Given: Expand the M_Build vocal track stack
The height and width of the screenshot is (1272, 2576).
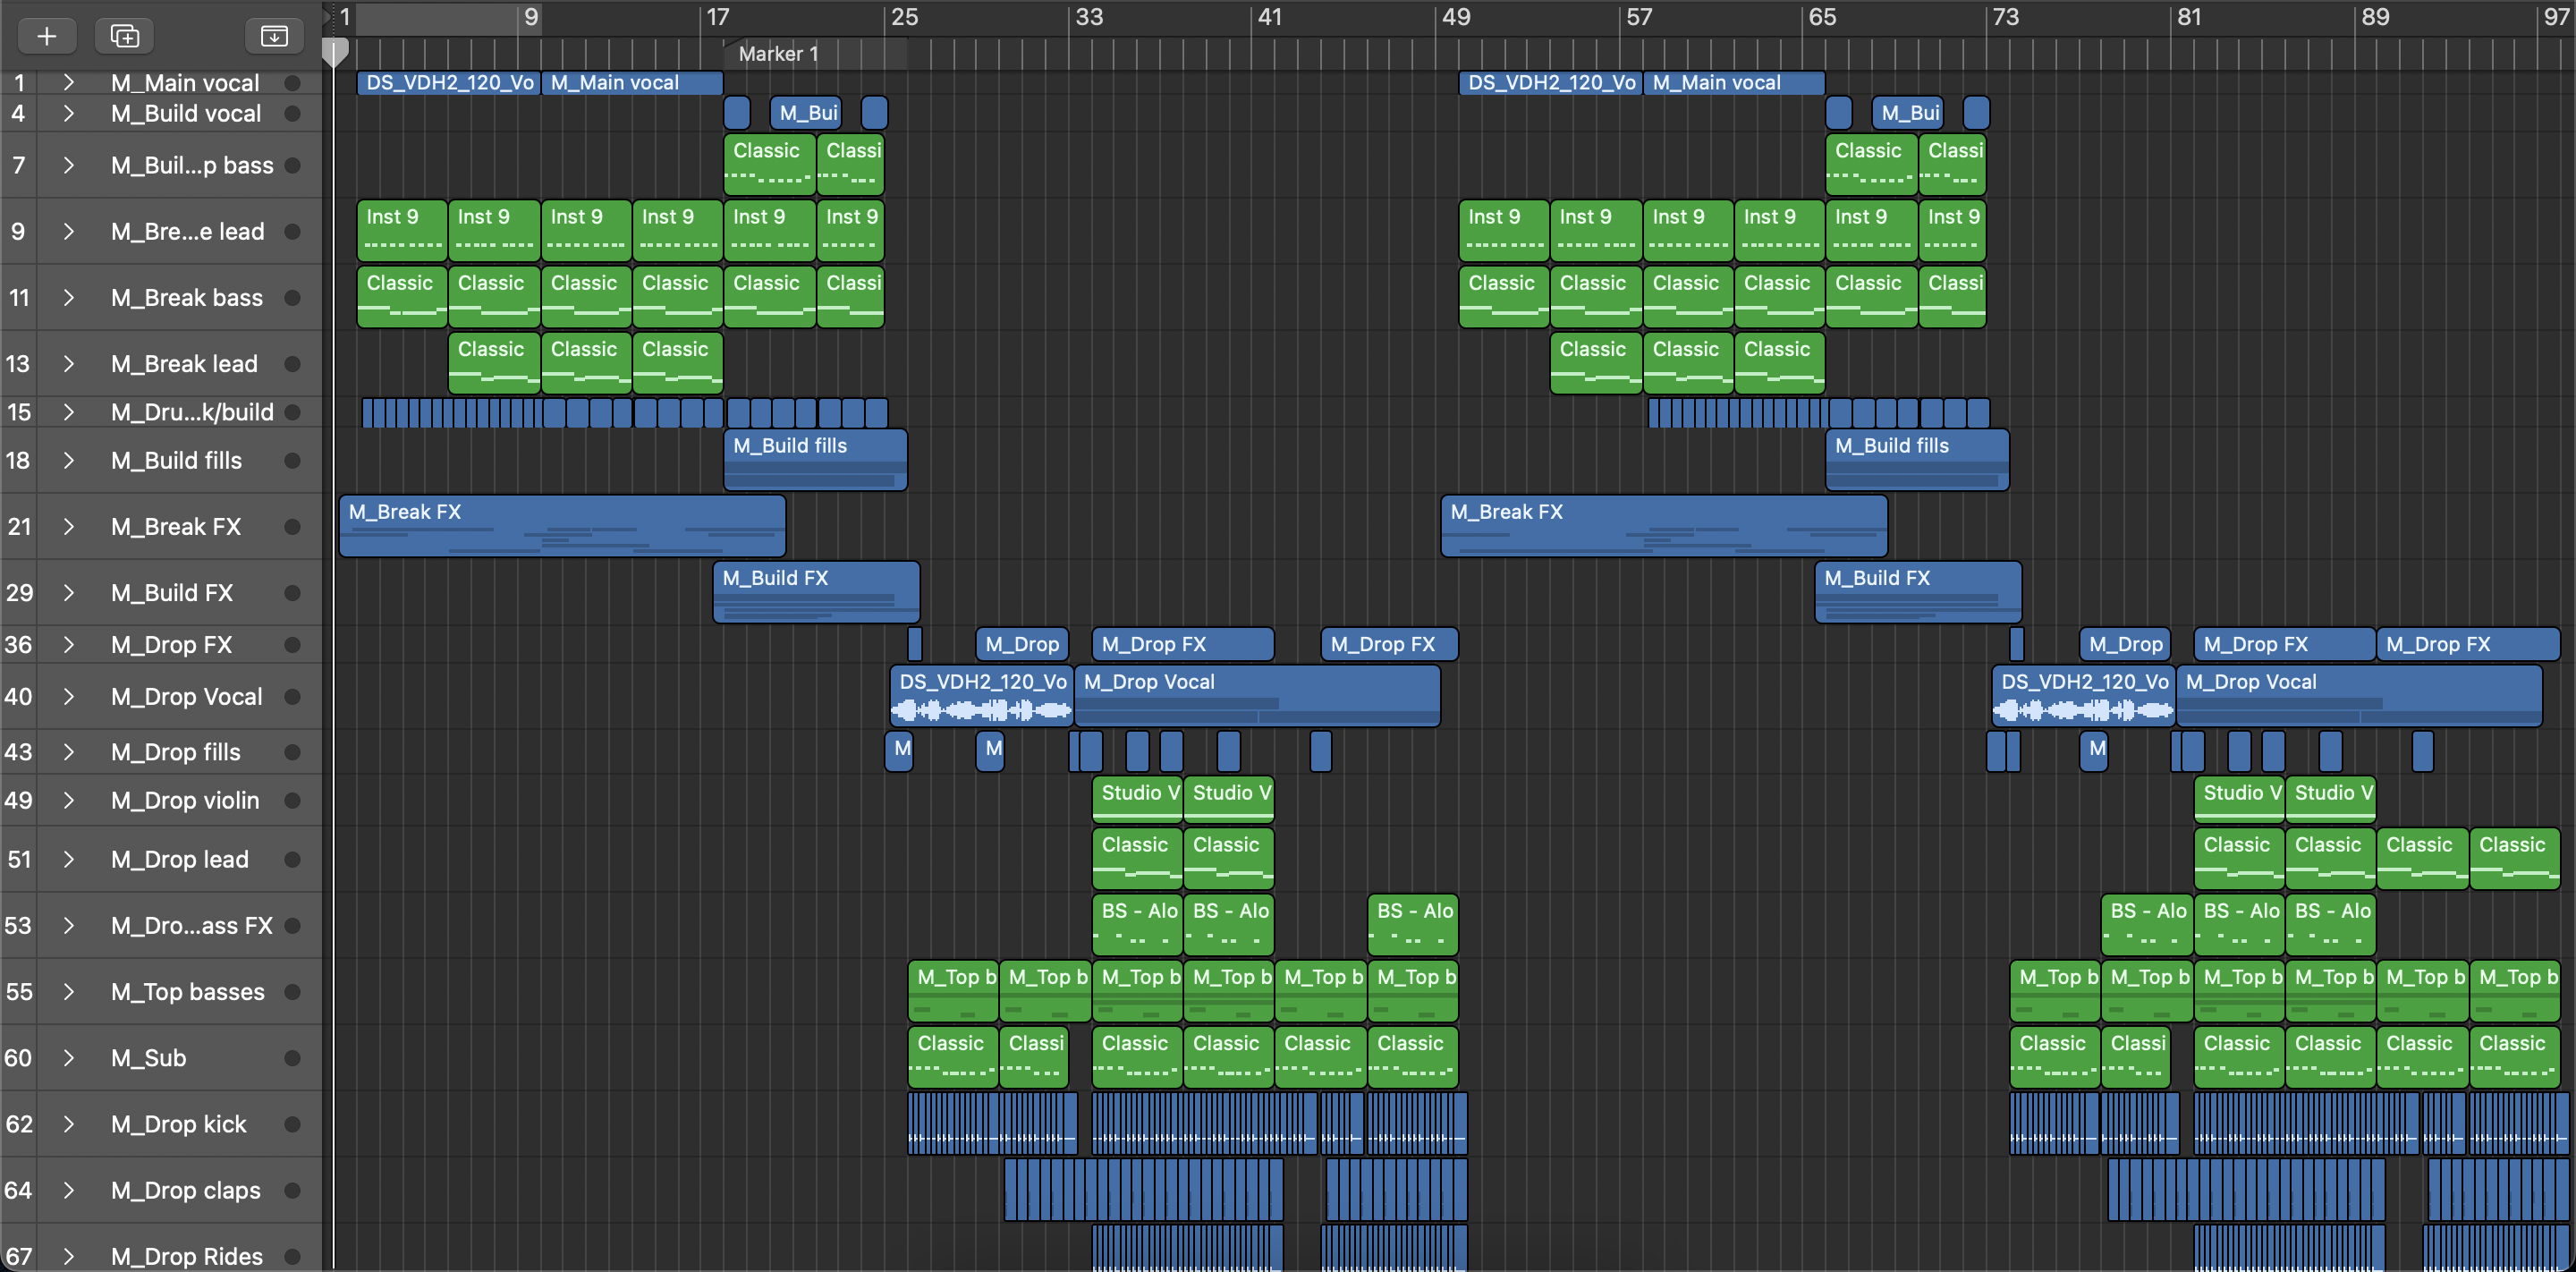Looking at the screenshot, I should tap(68, 114).
